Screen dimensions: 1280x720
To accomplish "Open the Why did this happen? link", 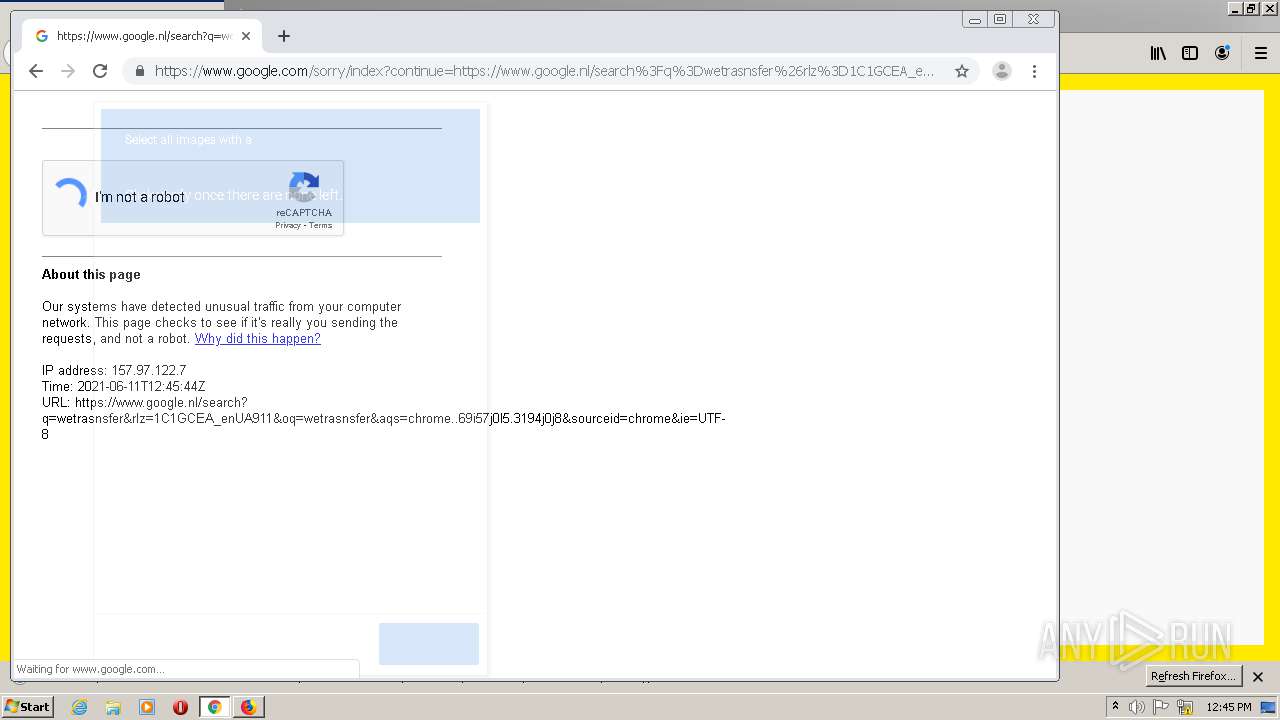I will 257,339.
